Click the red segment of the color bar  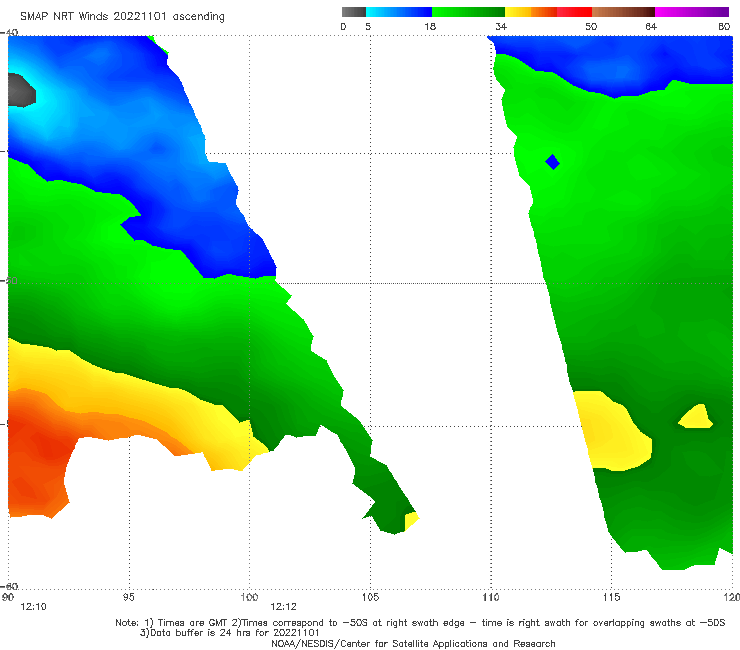click(x=574, y=12)
